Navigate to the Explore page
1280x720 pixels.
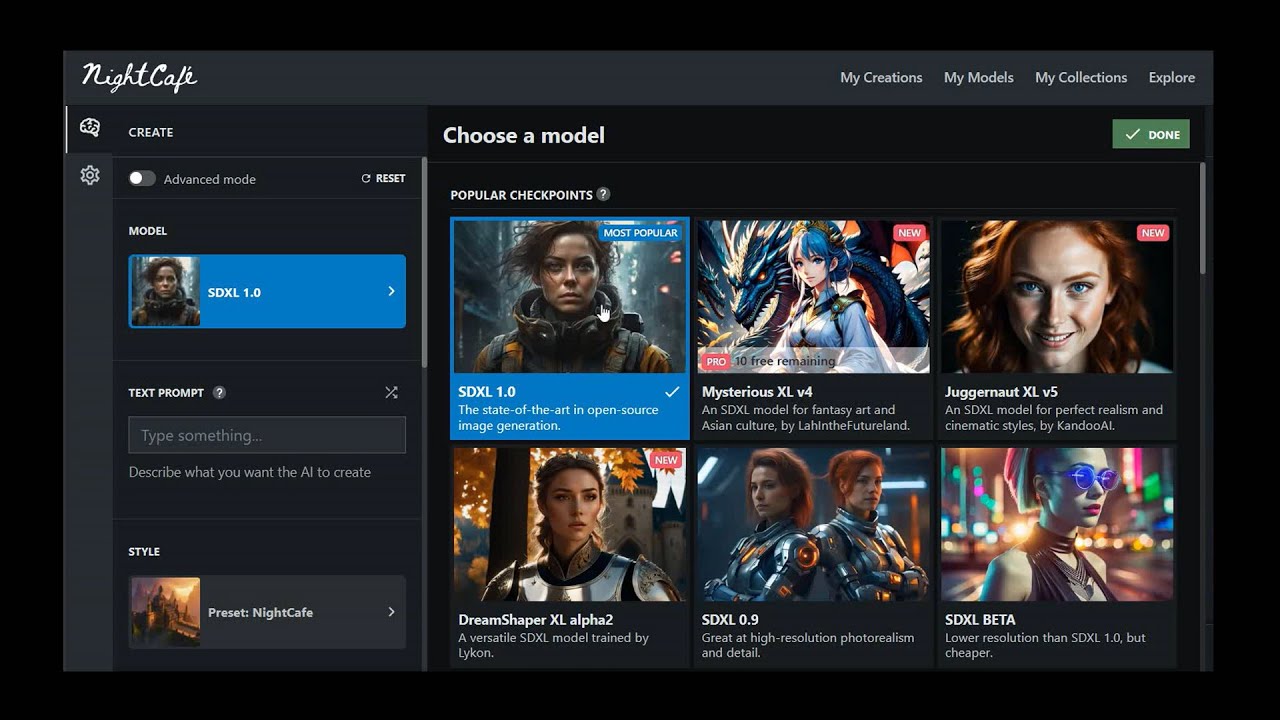[1172, 77]
